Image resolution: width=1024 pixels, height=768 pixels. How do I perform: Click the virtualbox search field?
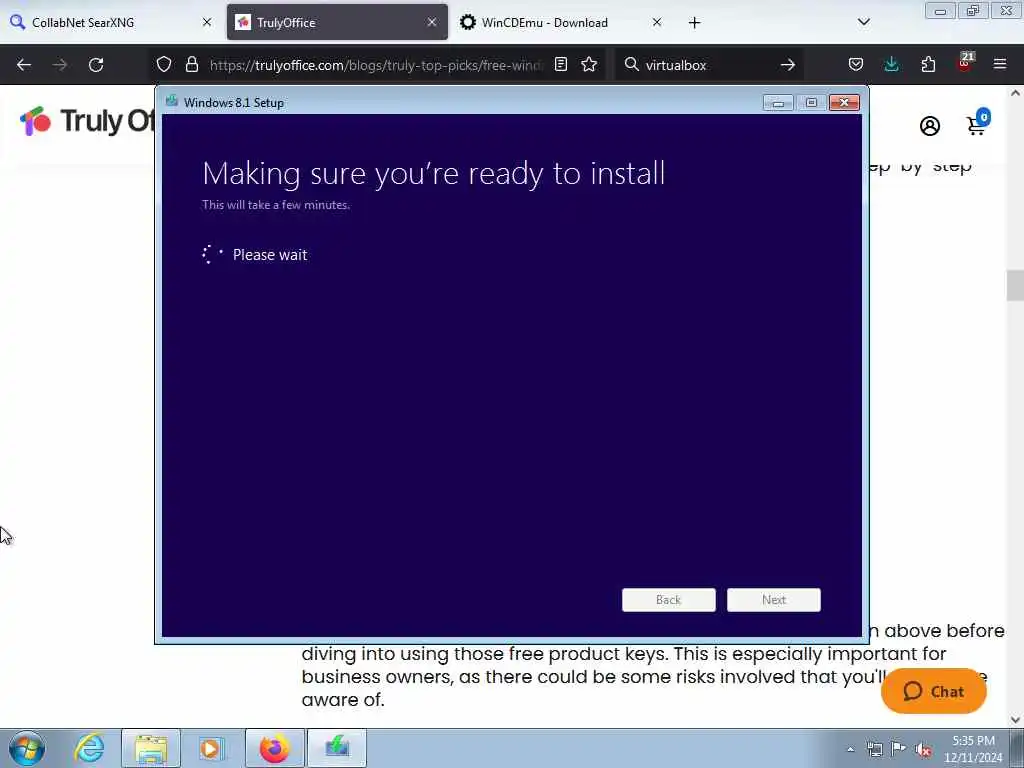[x=709, y=65]
